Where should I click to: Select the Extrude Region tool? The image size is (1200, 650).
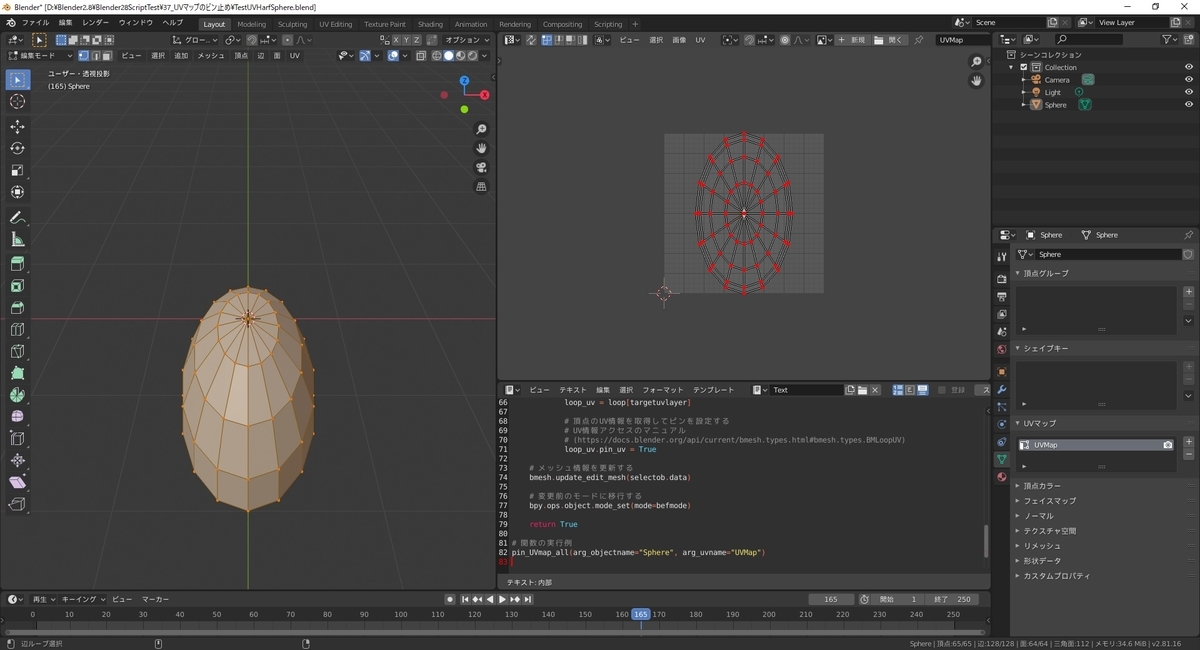pos(17,264)
